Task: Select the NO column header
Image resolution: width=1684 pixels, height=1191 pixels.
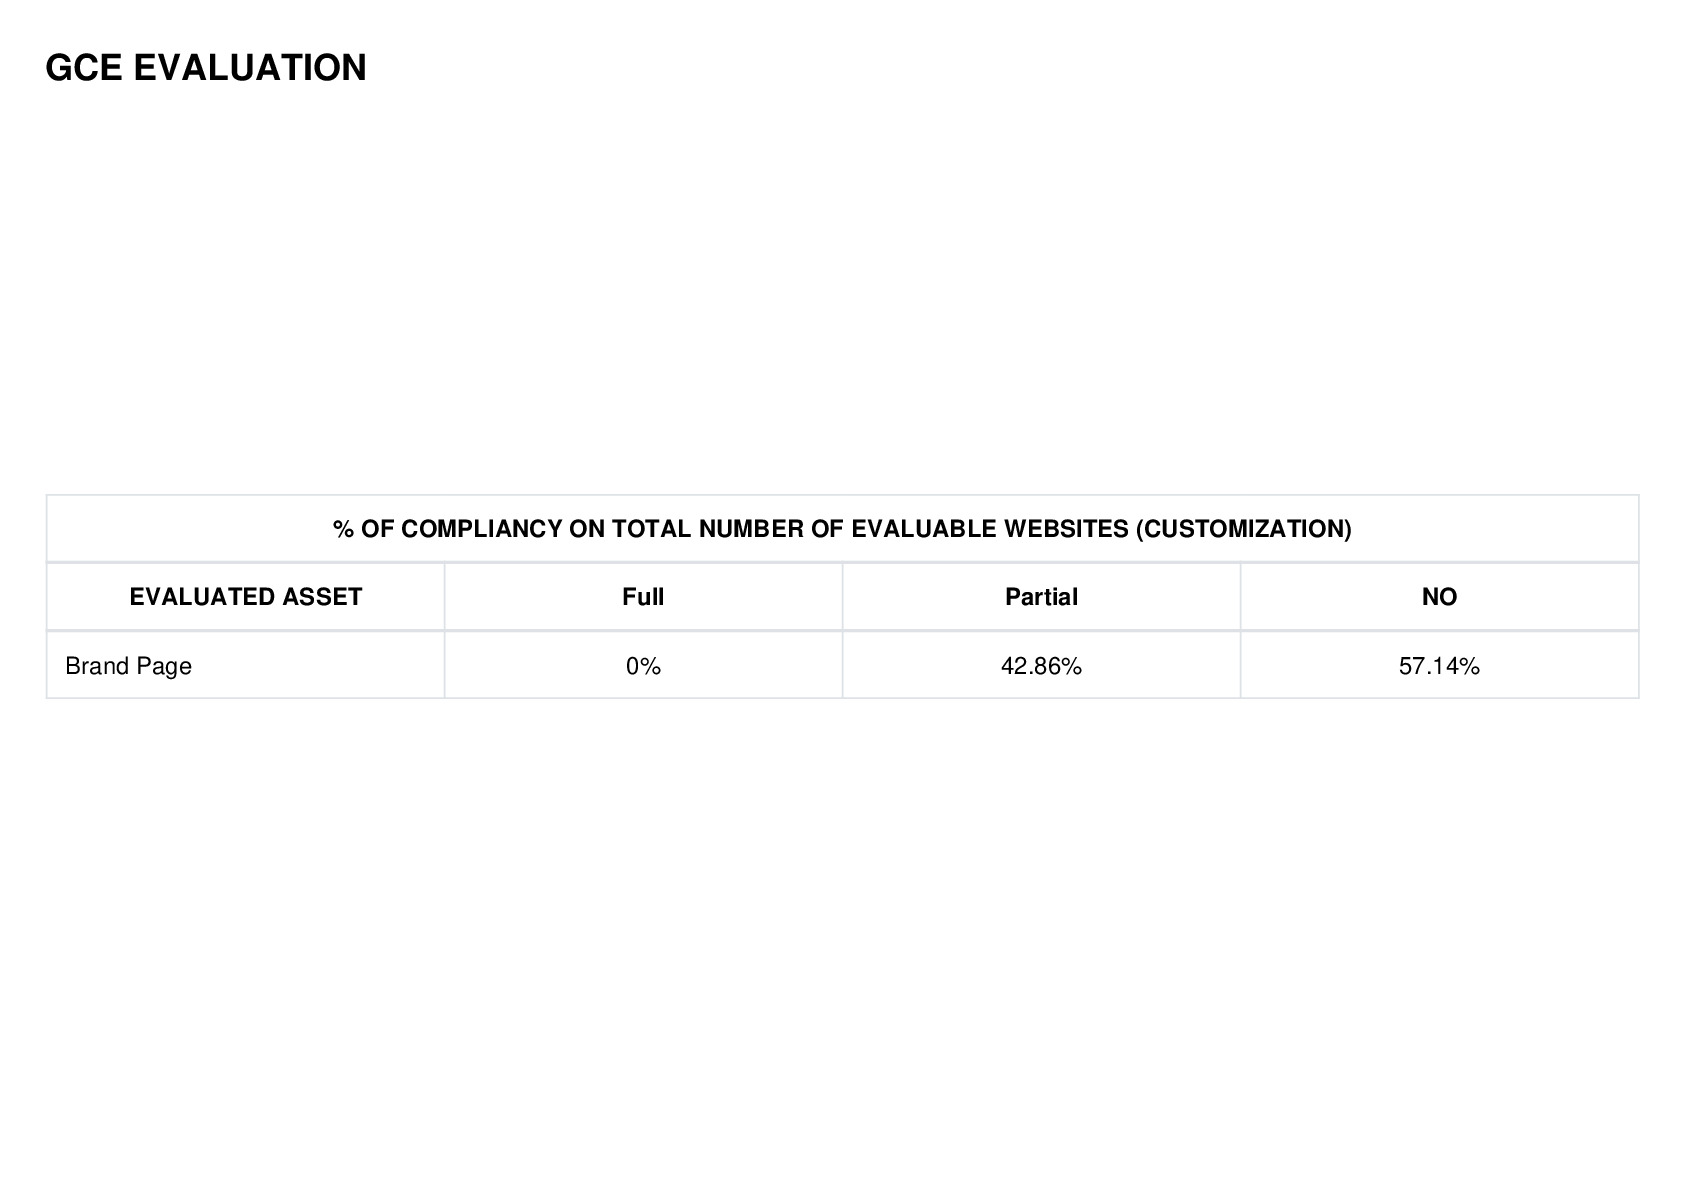Action: [1439, 597]
